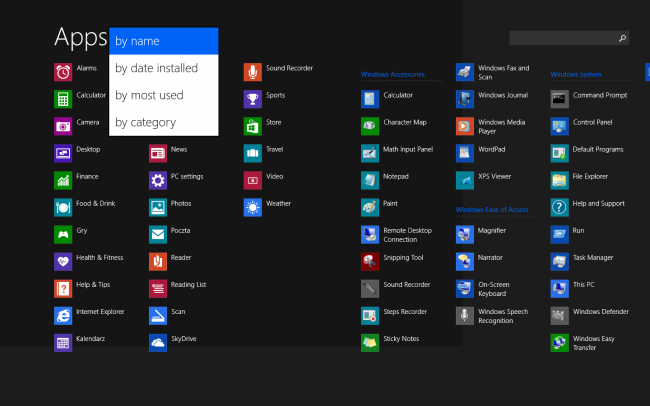The width and height of the screenshot is (650, 406).
Task: Open the Weather sun icon
Action: (x=253, y=207)
